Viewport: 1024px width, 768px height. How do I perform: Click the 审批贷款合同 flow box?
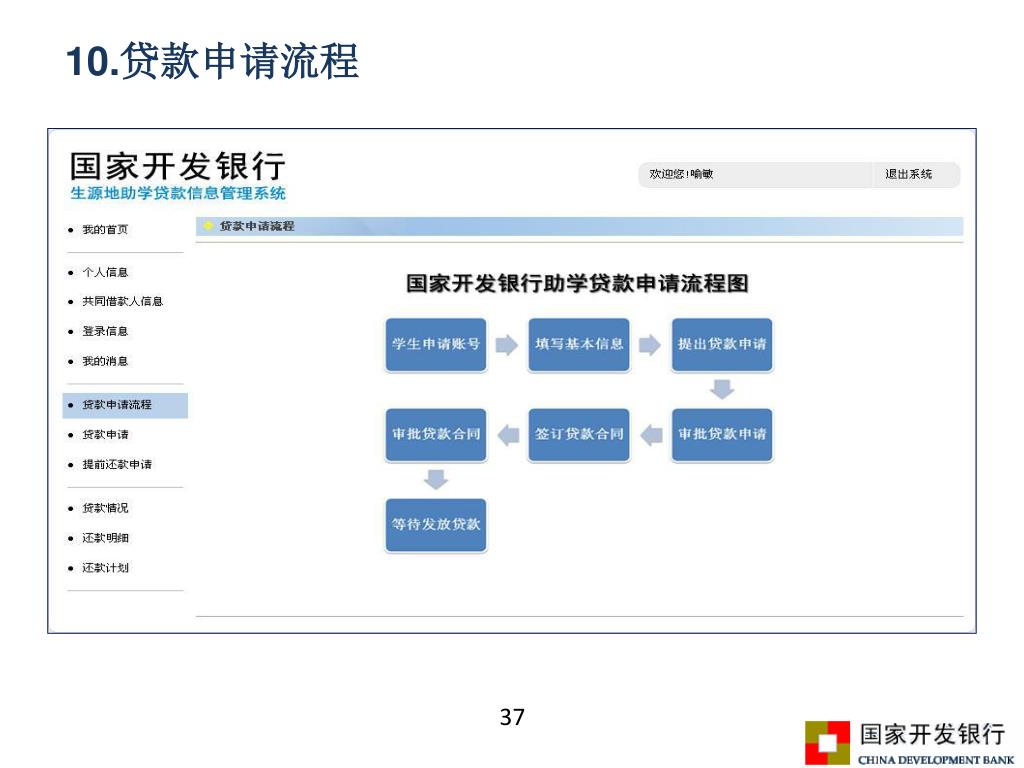click(x=436, y=435)
